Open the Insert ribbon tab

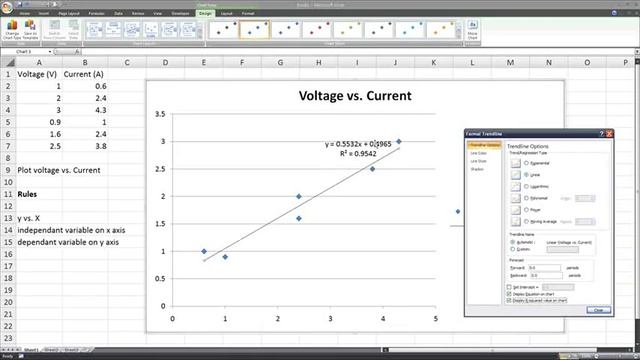[x=44, y=13]
